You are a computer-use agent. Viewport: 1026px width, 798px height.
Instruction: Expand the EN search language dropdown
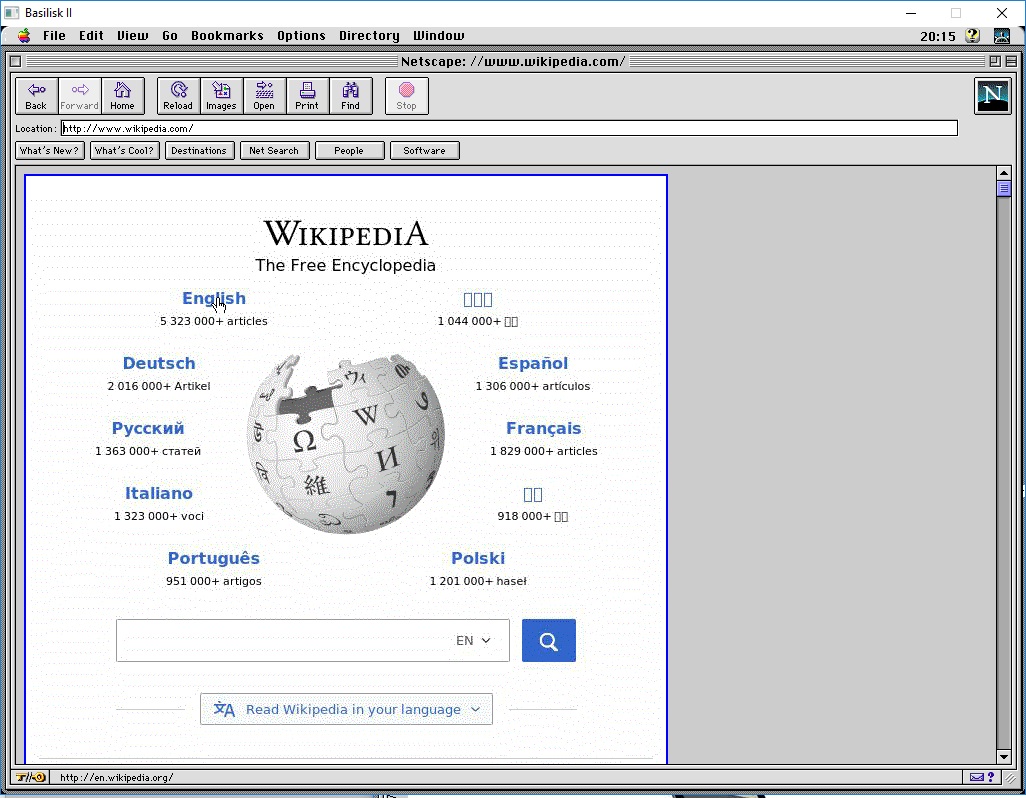473,640
